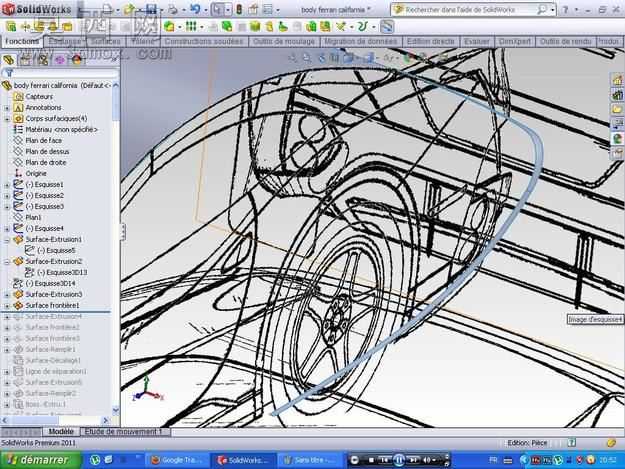Click the Linear Pattern icon in the Fonctions toolbar
625x469 pixels.
tap(191, 27)
